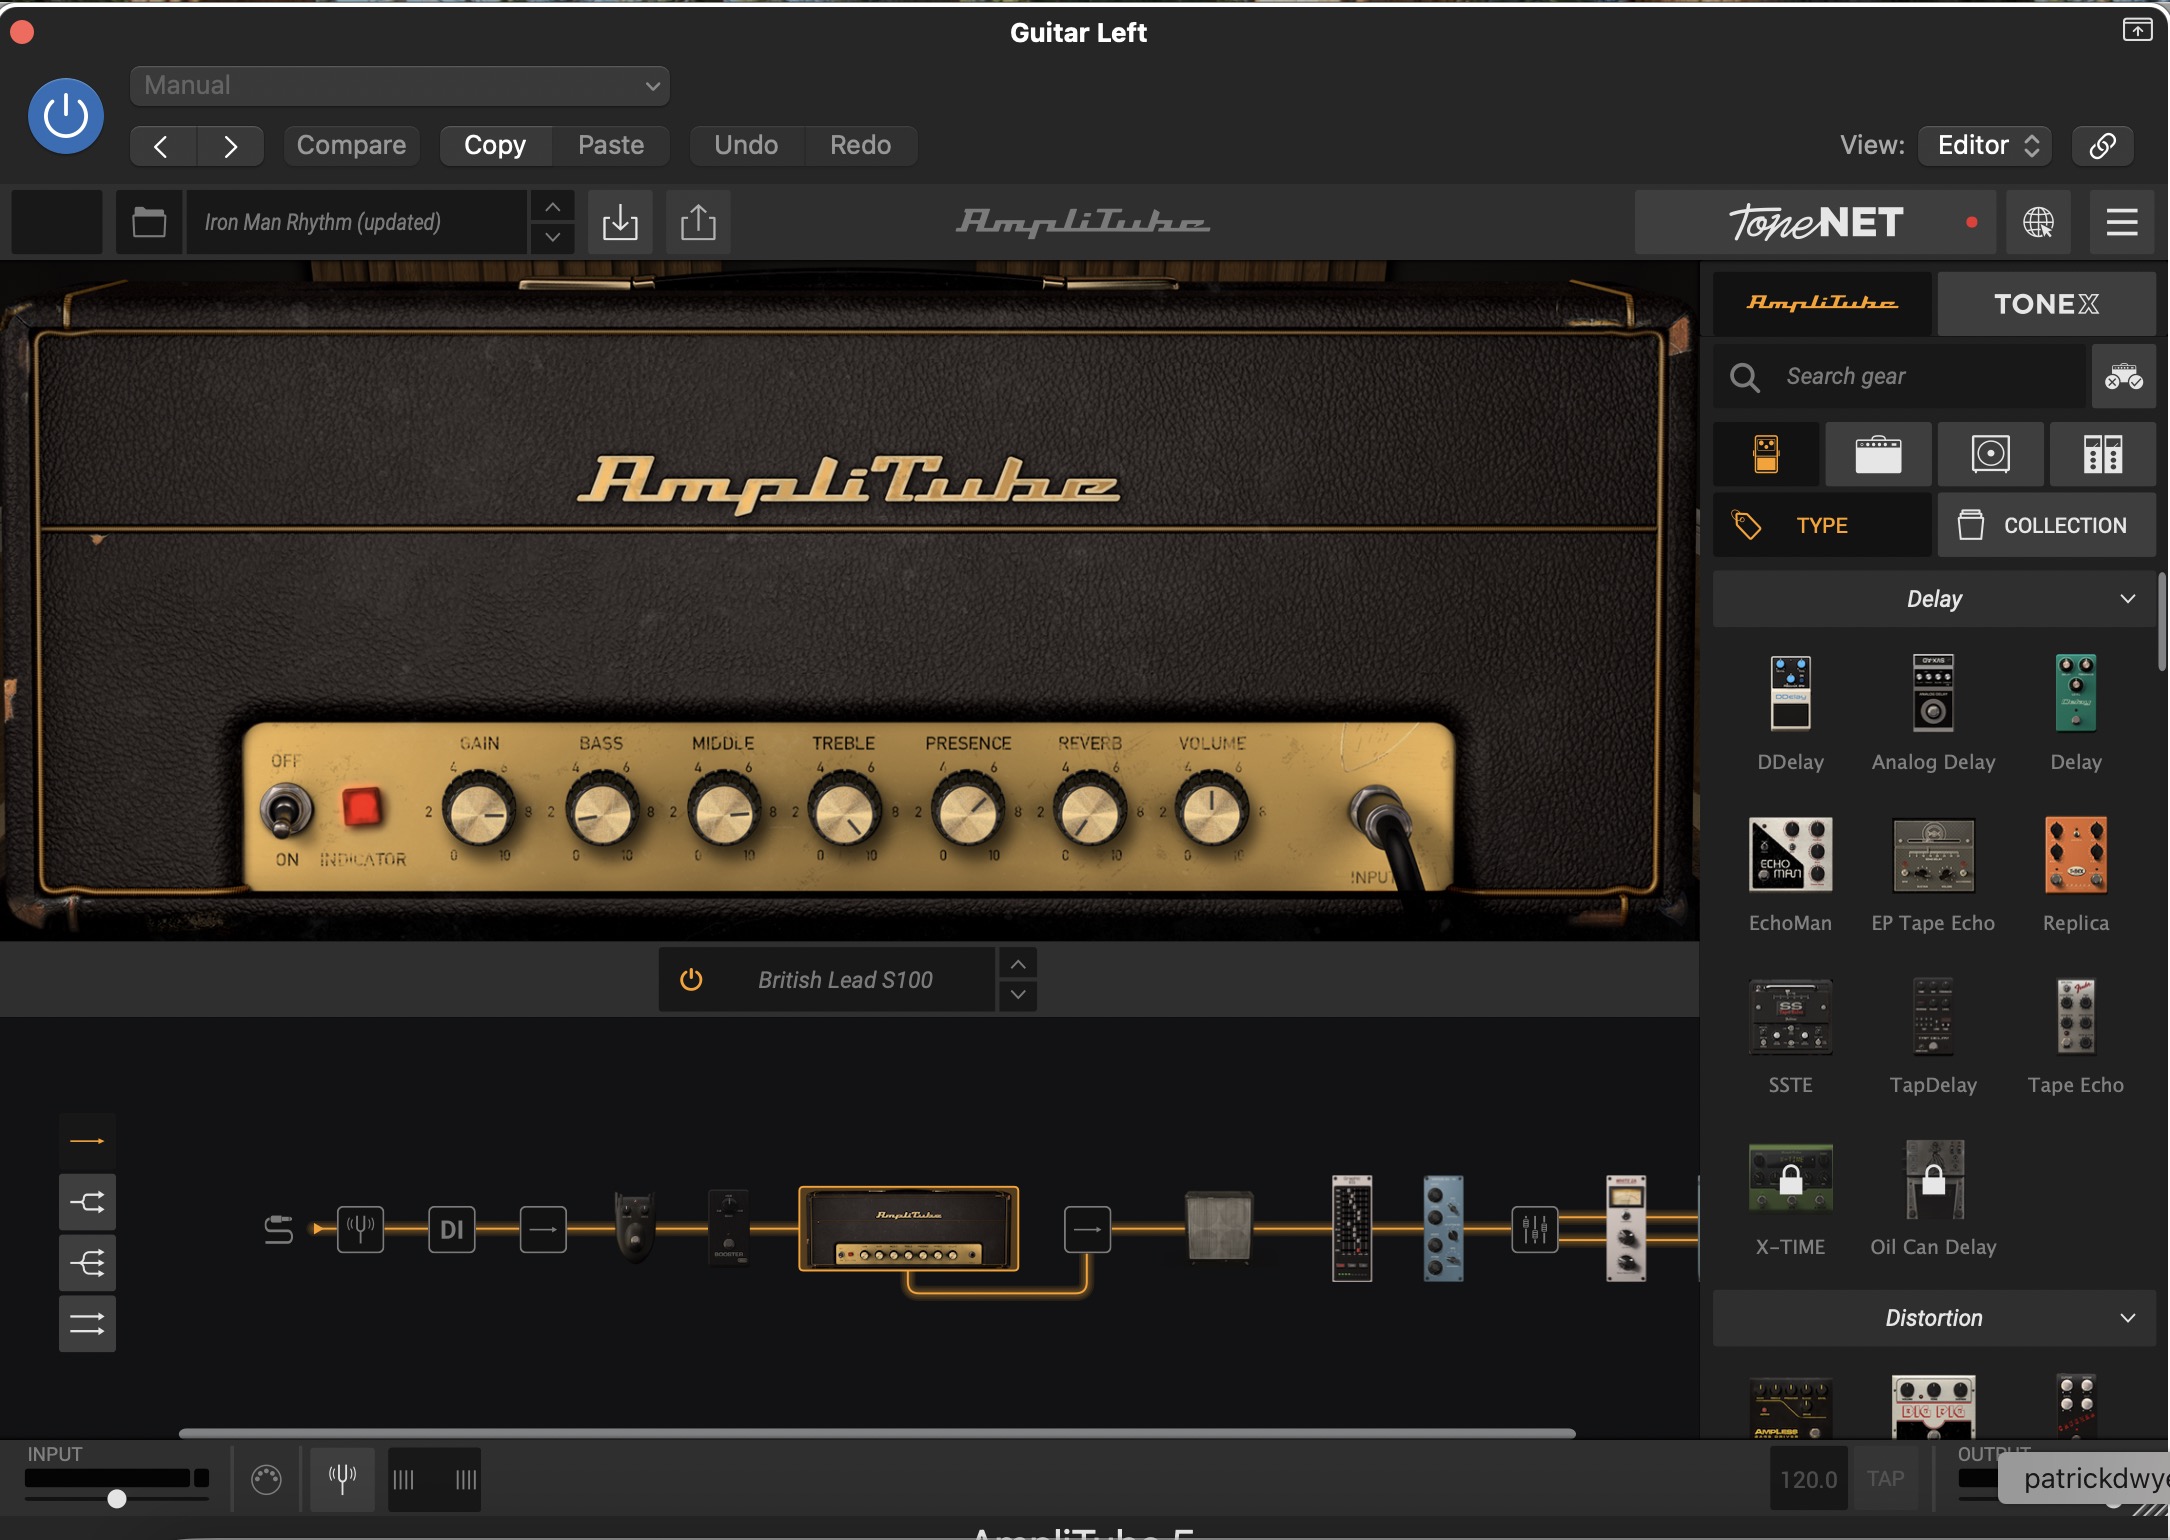Select the Replica delay pedal

(x=2076, y=854)
